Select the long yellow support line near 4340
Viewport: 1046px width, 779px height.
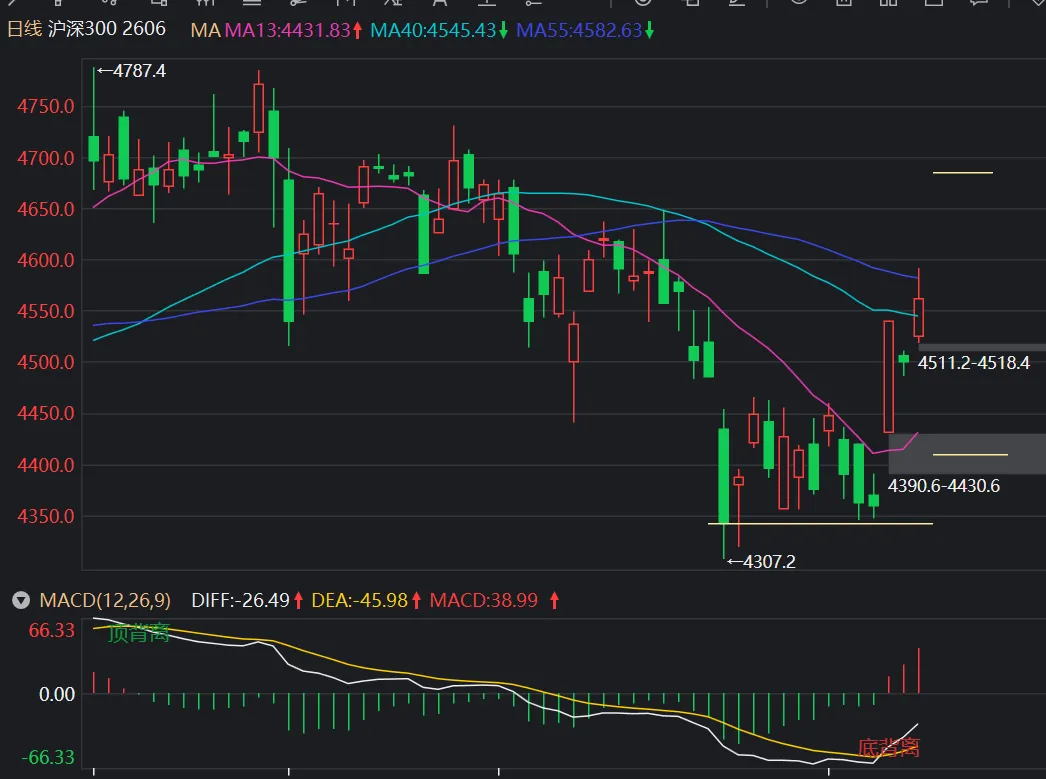[821, 524]
